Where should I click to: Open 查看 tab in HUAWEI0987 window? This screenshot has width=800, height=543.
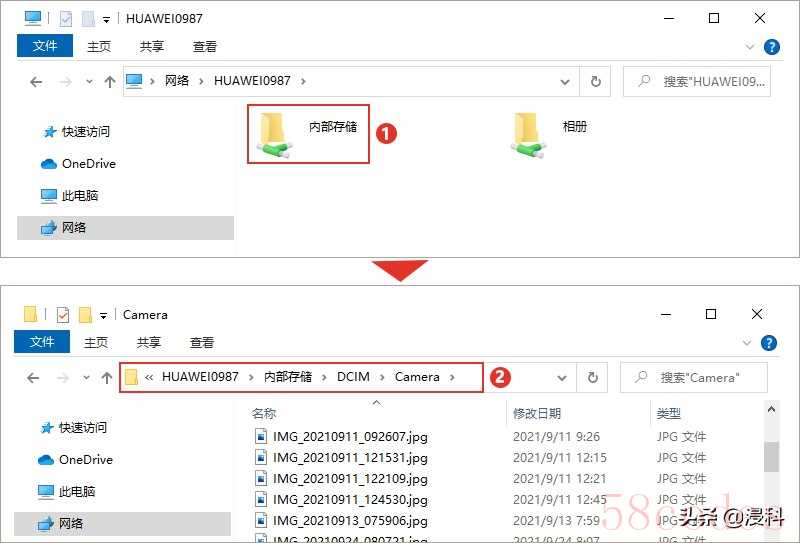(205, 46)
